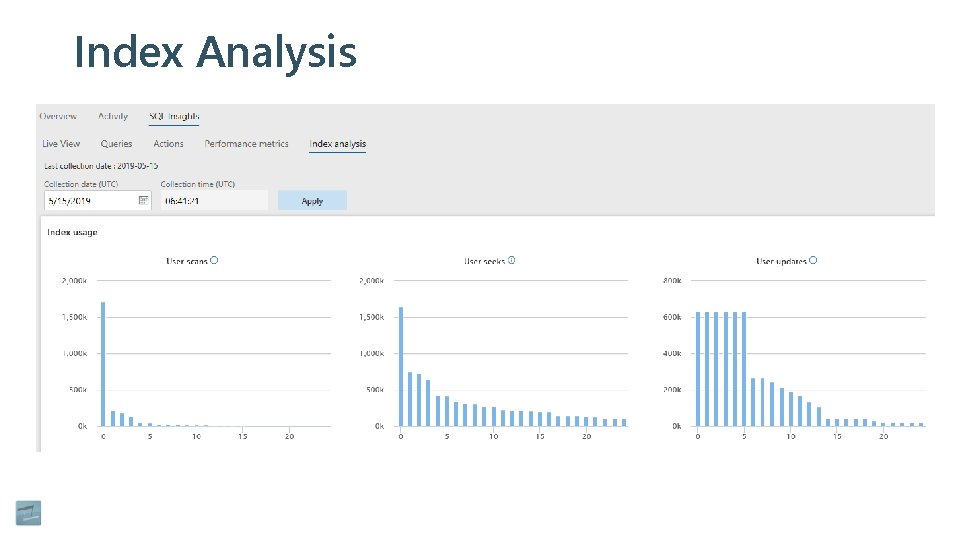Click the User scans chart title
This screenshot has width=960, height=540.
click(x=187, y=261)
